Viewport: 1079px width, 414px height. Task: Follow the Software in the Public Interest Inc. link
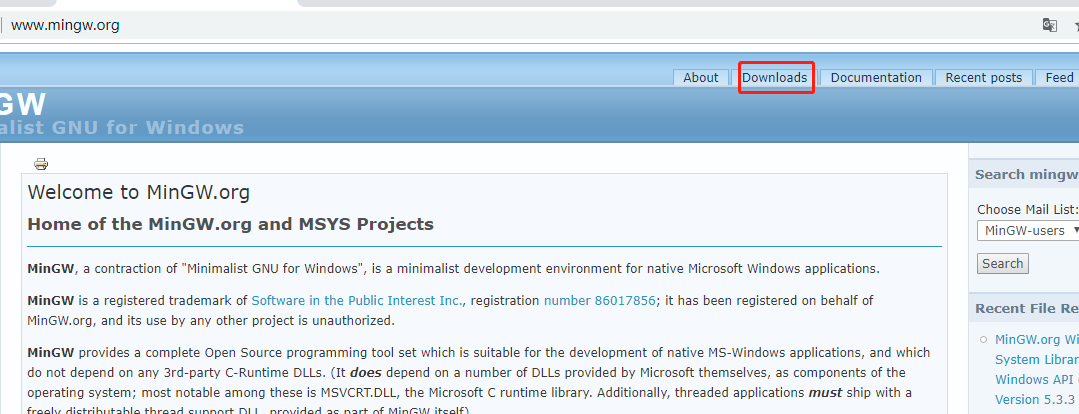tap(356, 301)
